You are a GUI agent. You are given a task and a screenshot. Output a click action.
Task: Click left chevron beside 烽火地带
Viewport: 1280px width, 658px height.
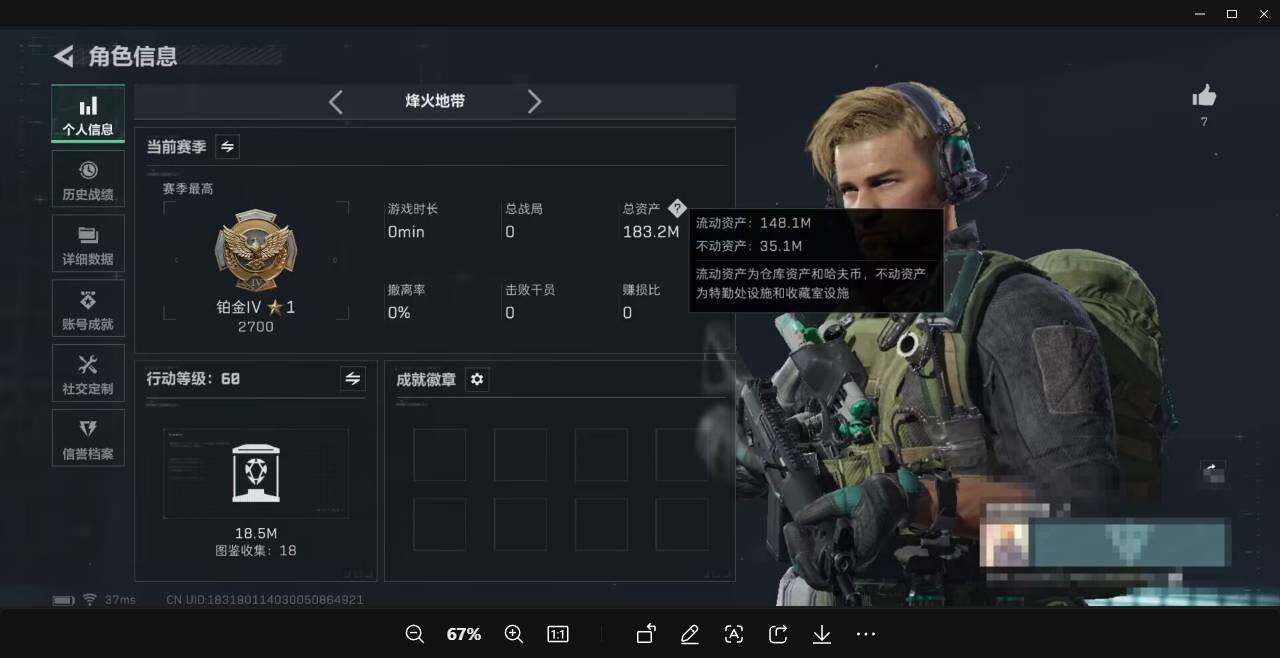tap(336, 101)
